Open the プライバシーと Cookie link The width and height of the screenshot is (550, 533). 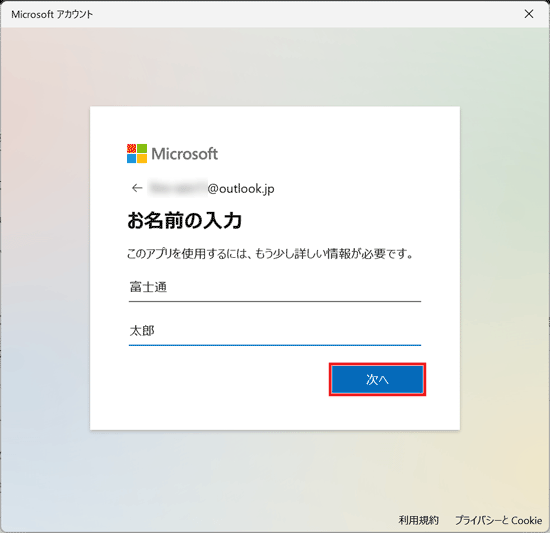tap(498, 520)
